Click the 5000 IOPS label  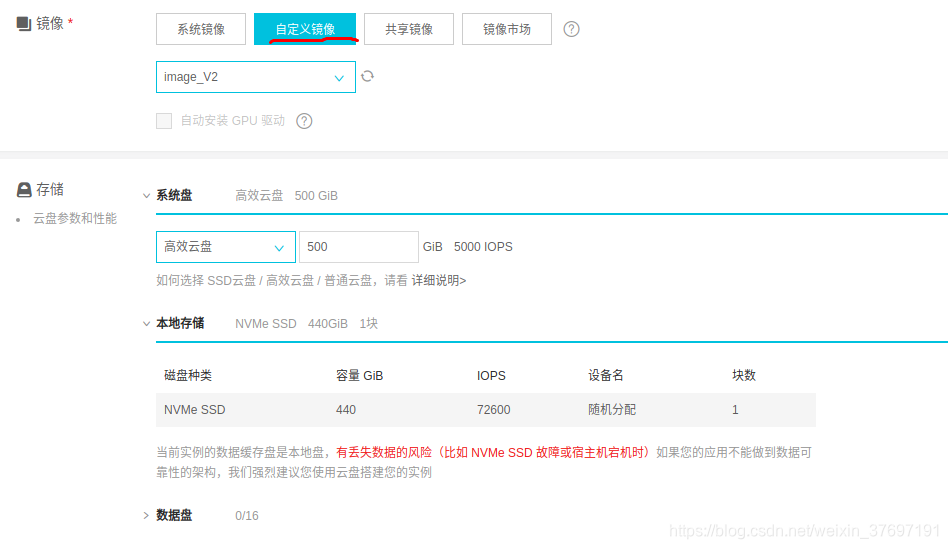click(x=483, y=247)
